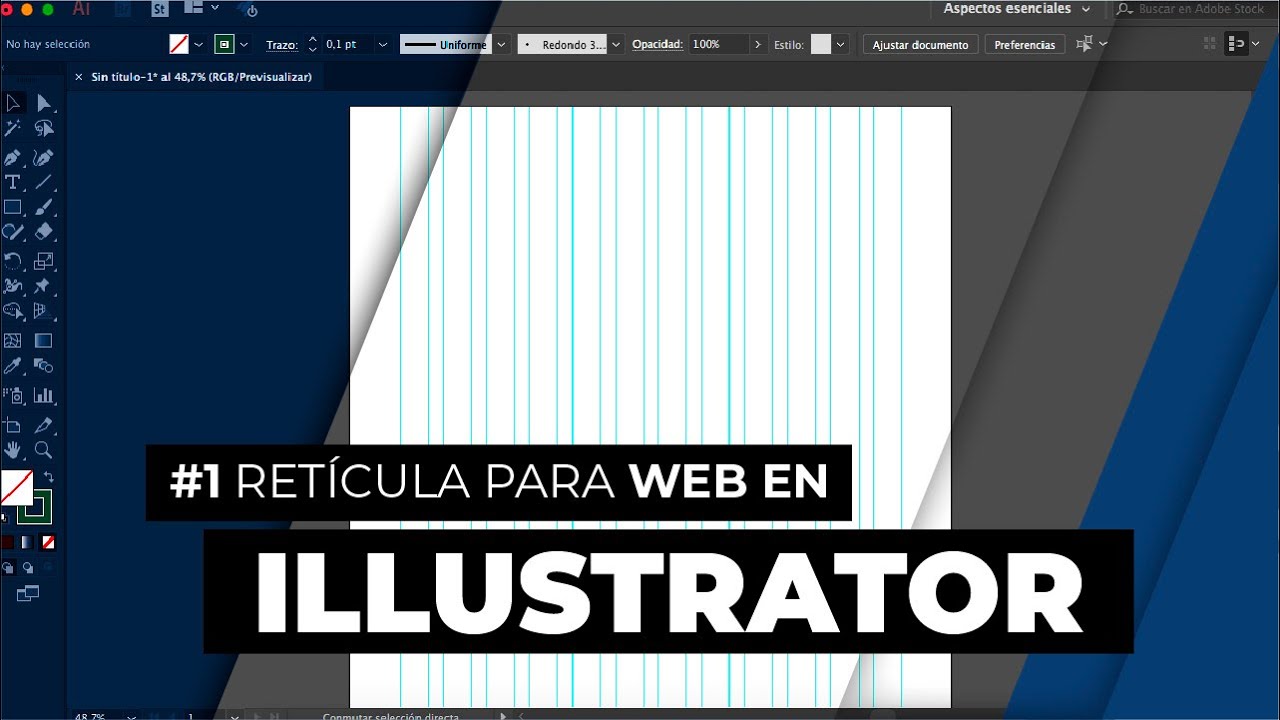
Task: Open Aspectos esenciales workspace switcher
Action: coord(1017,9)
